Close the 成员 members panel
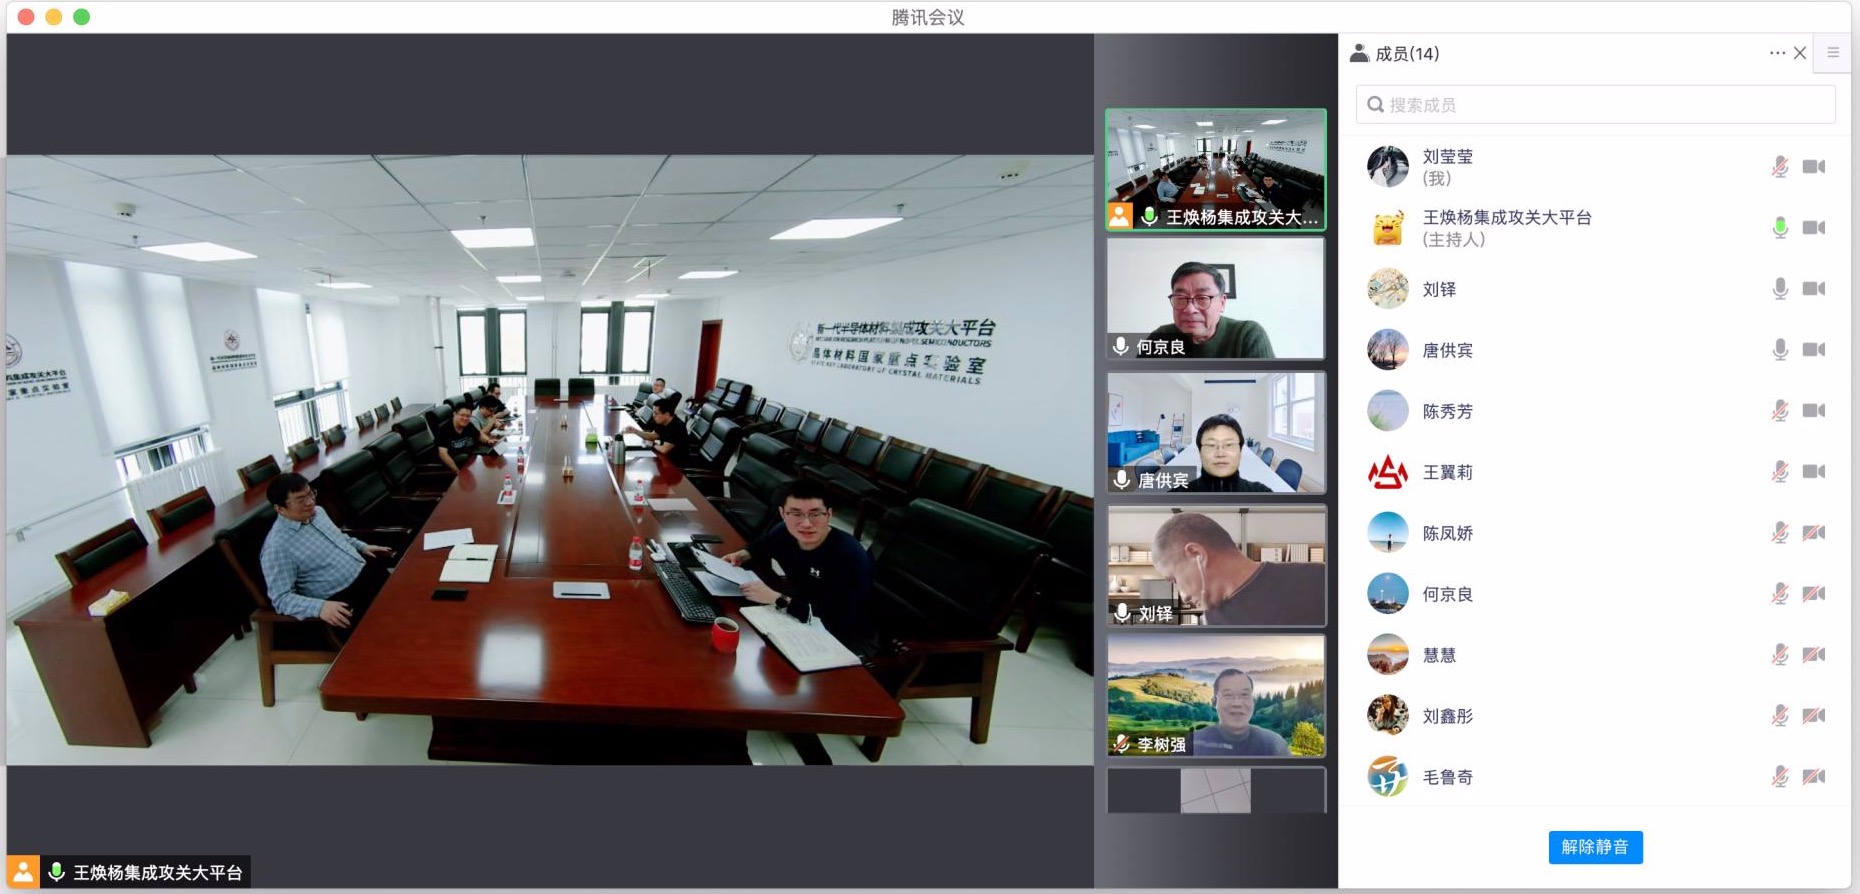Viewport: 1860px width, 894px height. tap(1800, 53)
